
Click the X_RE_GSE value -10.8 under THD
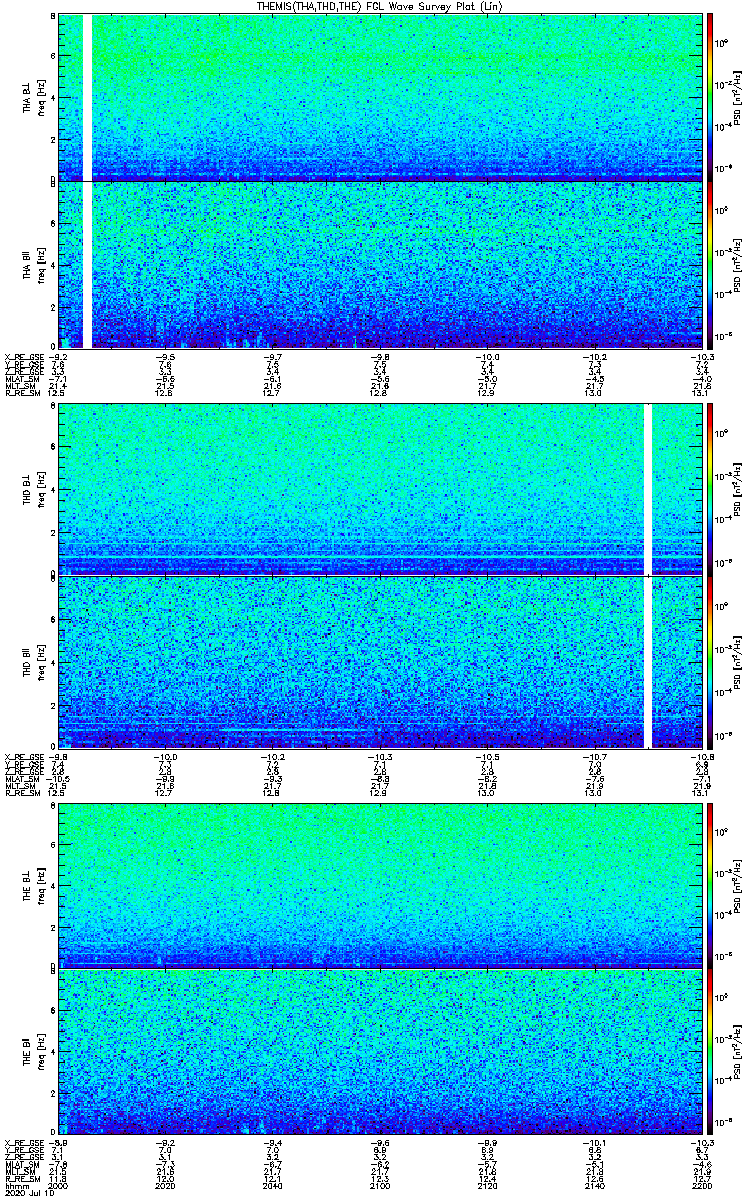click(703, 755)
